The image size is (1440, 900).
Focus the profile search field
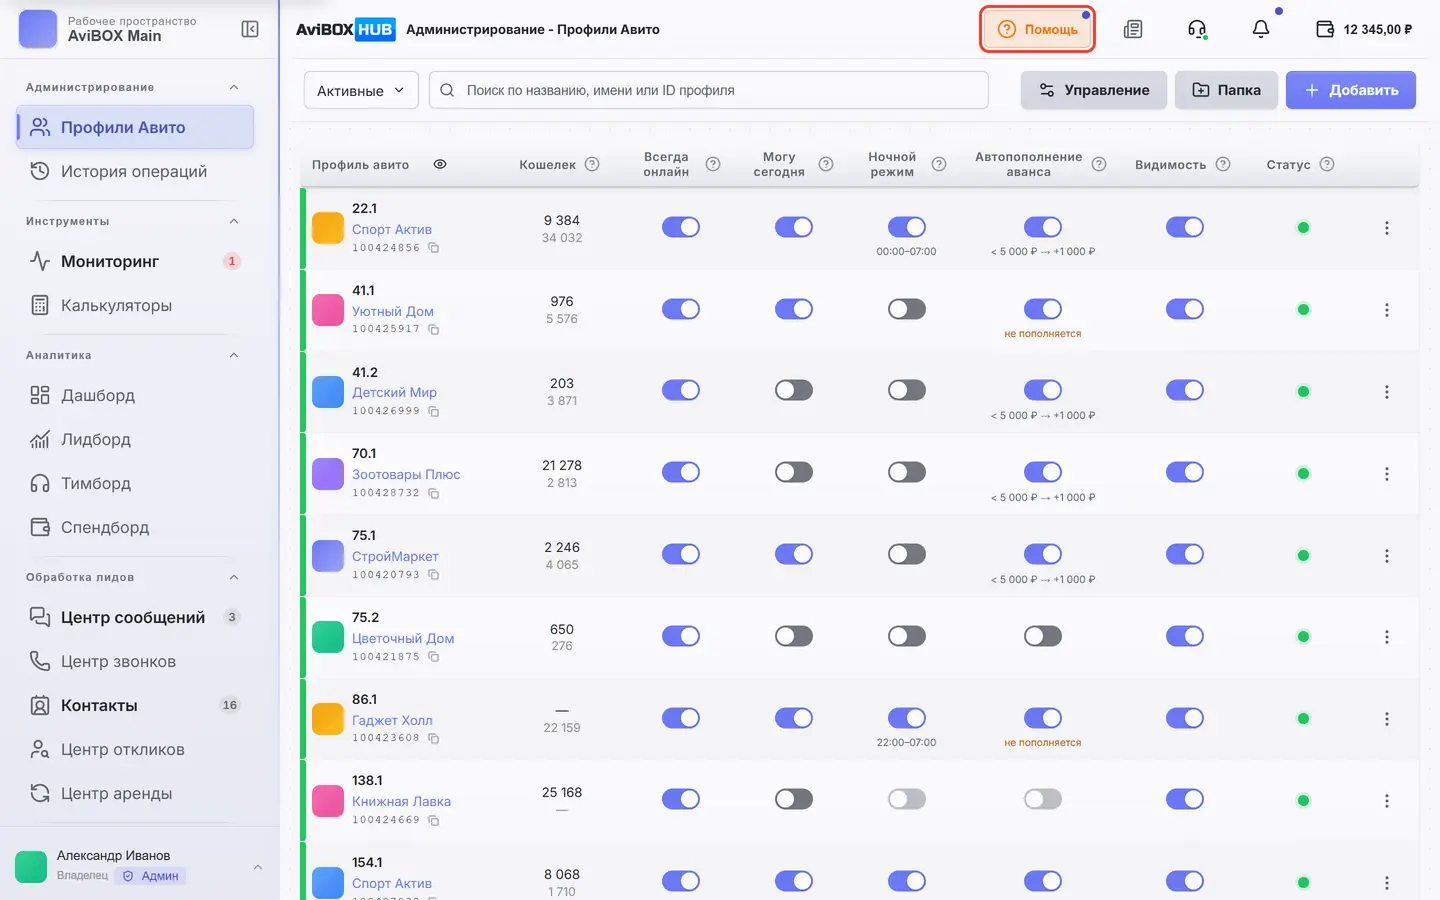pos(709,90)
